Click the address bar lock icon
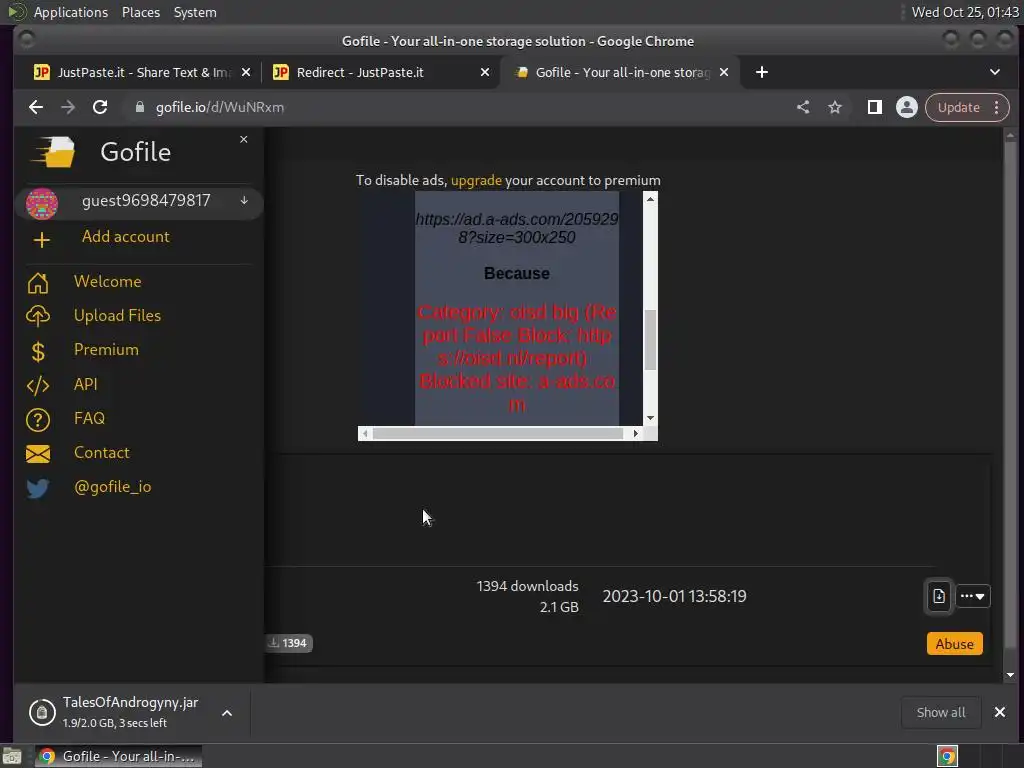This screenshot has height=768, width=1024. (139, 107)
